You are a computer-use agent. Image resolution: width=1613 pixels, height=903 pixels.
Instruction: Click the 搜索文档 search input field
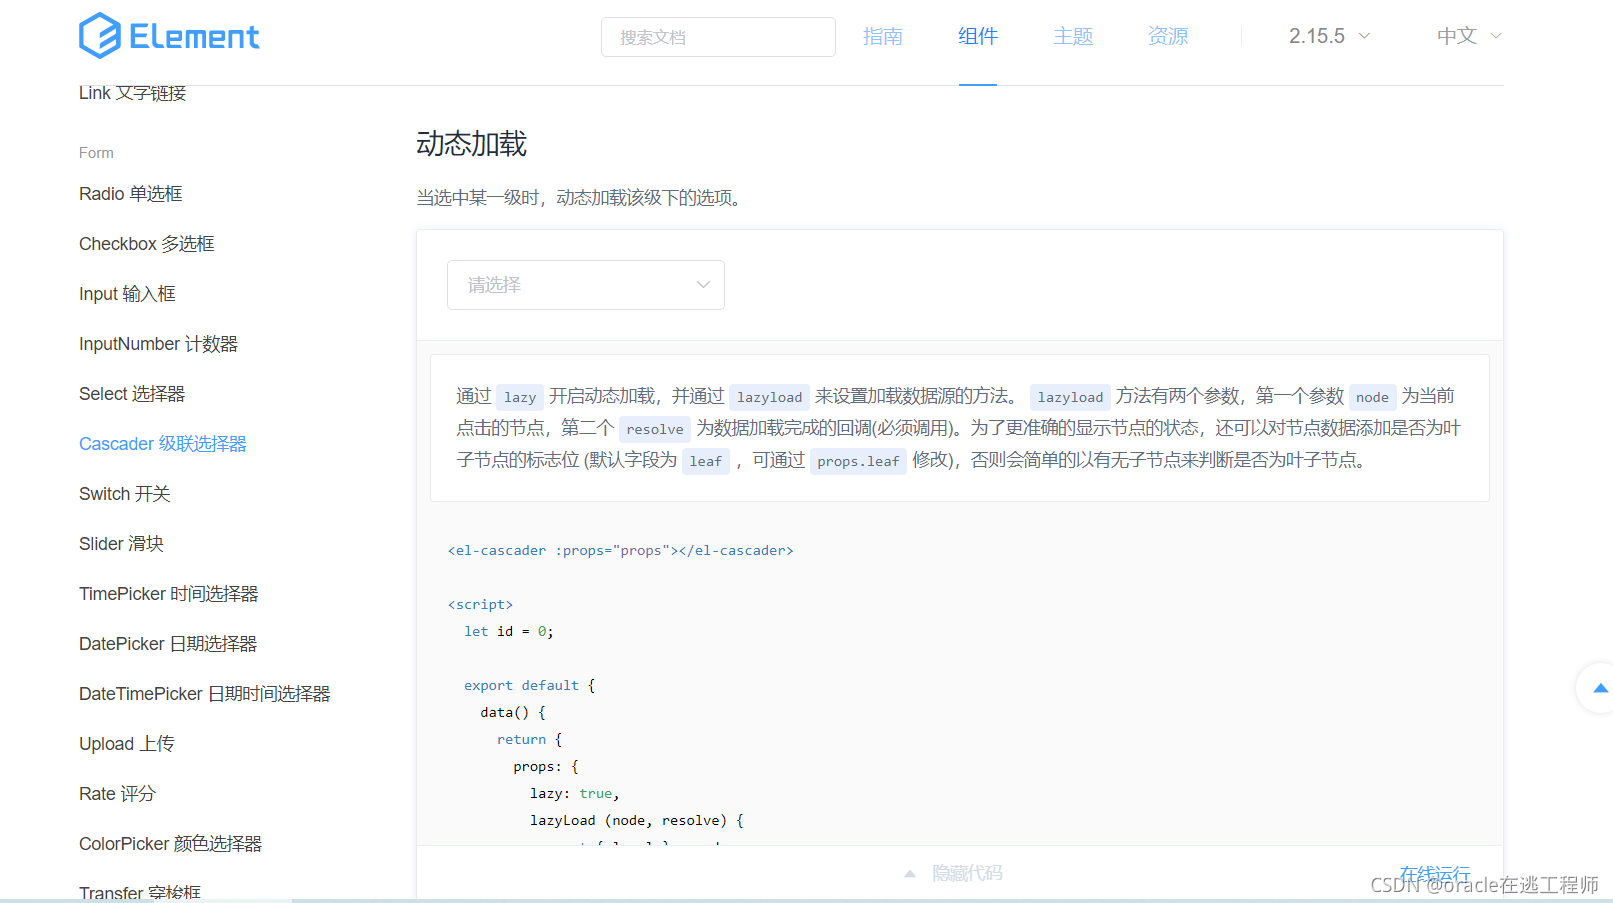pos(717,36)
